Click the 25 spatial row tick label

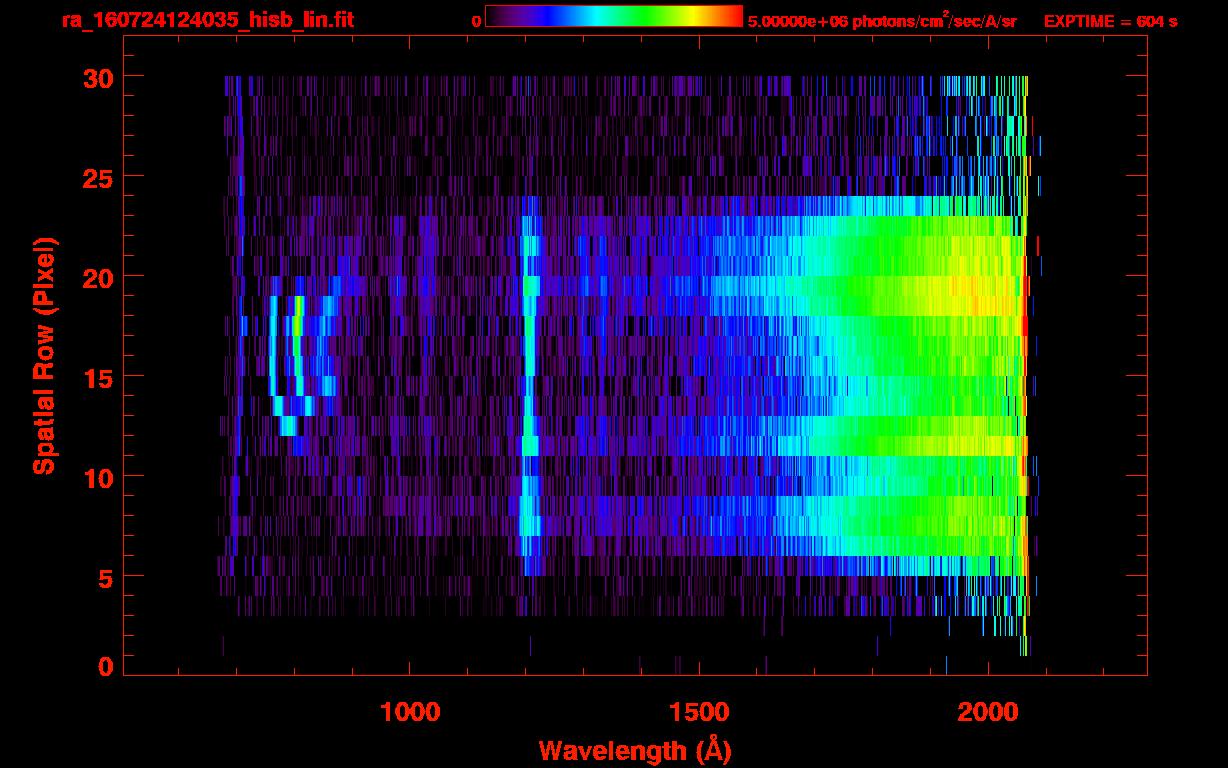(98, 177)
